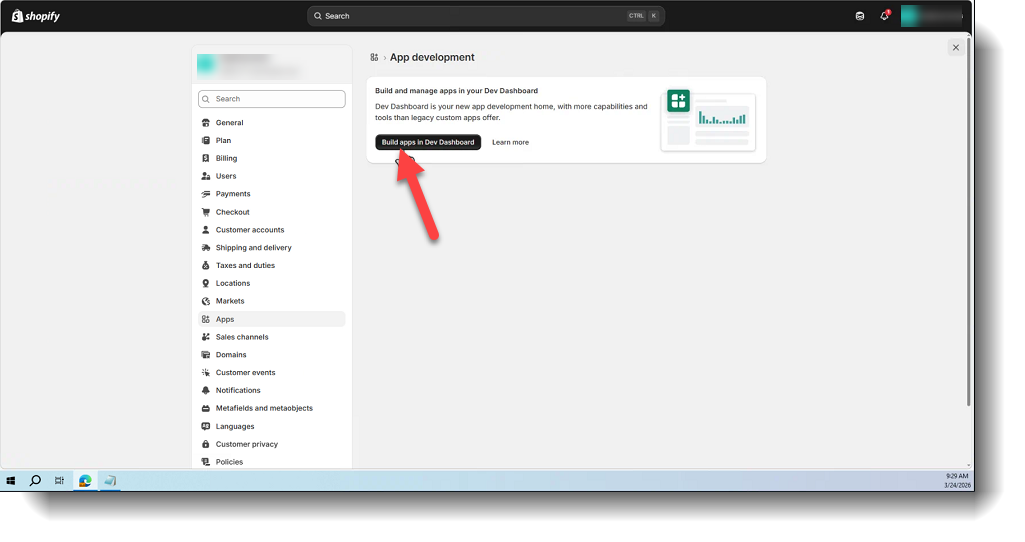
Task: Click the Policies icon
Action: point(206,462)
